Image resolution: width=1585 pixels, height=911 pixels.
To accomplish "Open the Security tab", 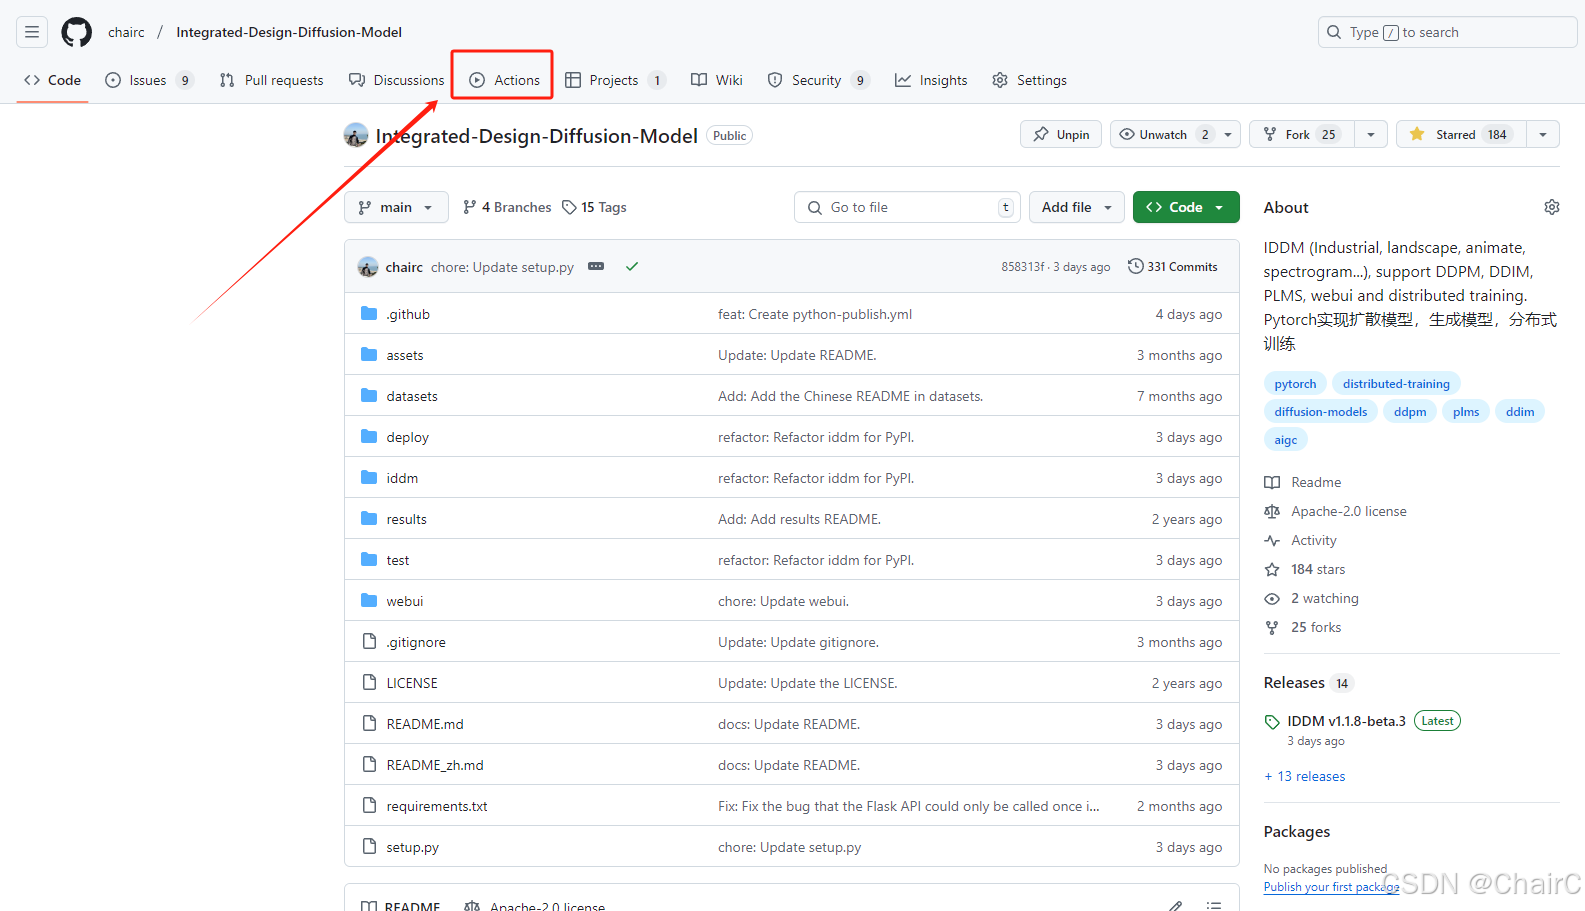I will click(818, 80).
